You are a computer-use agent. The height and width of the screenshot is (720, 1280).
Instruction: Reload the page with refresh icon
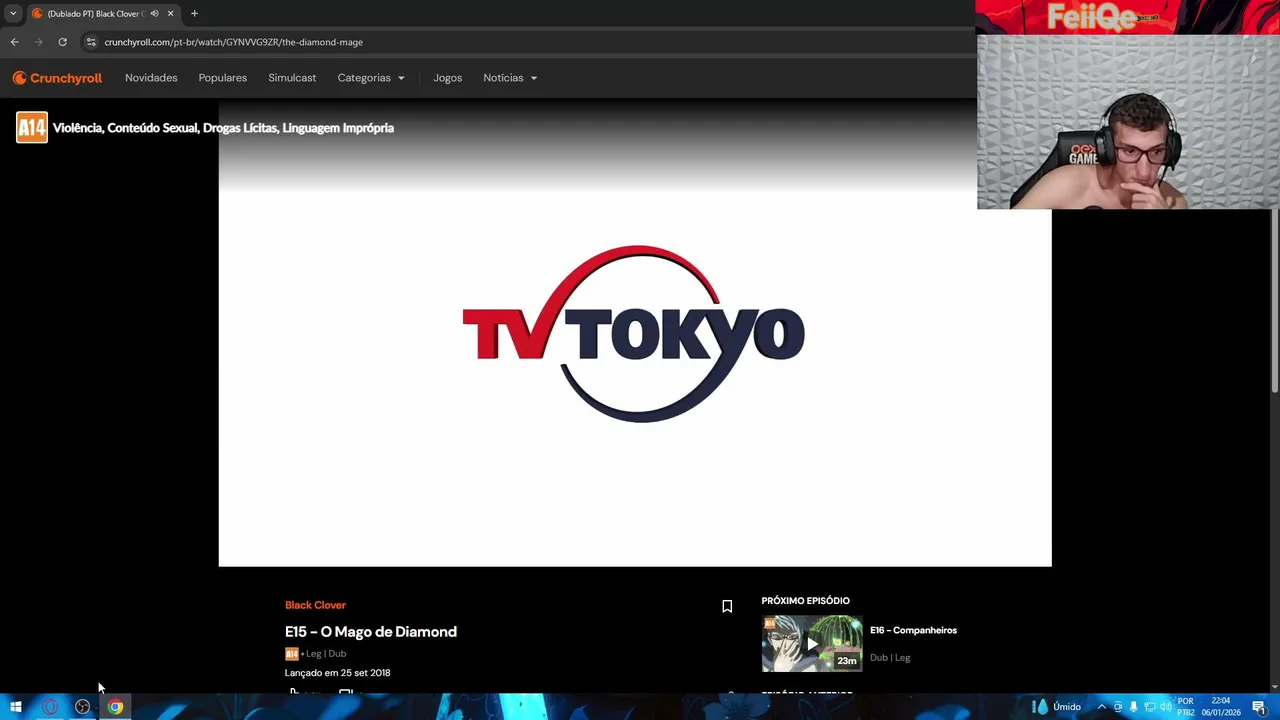point(62,42)
